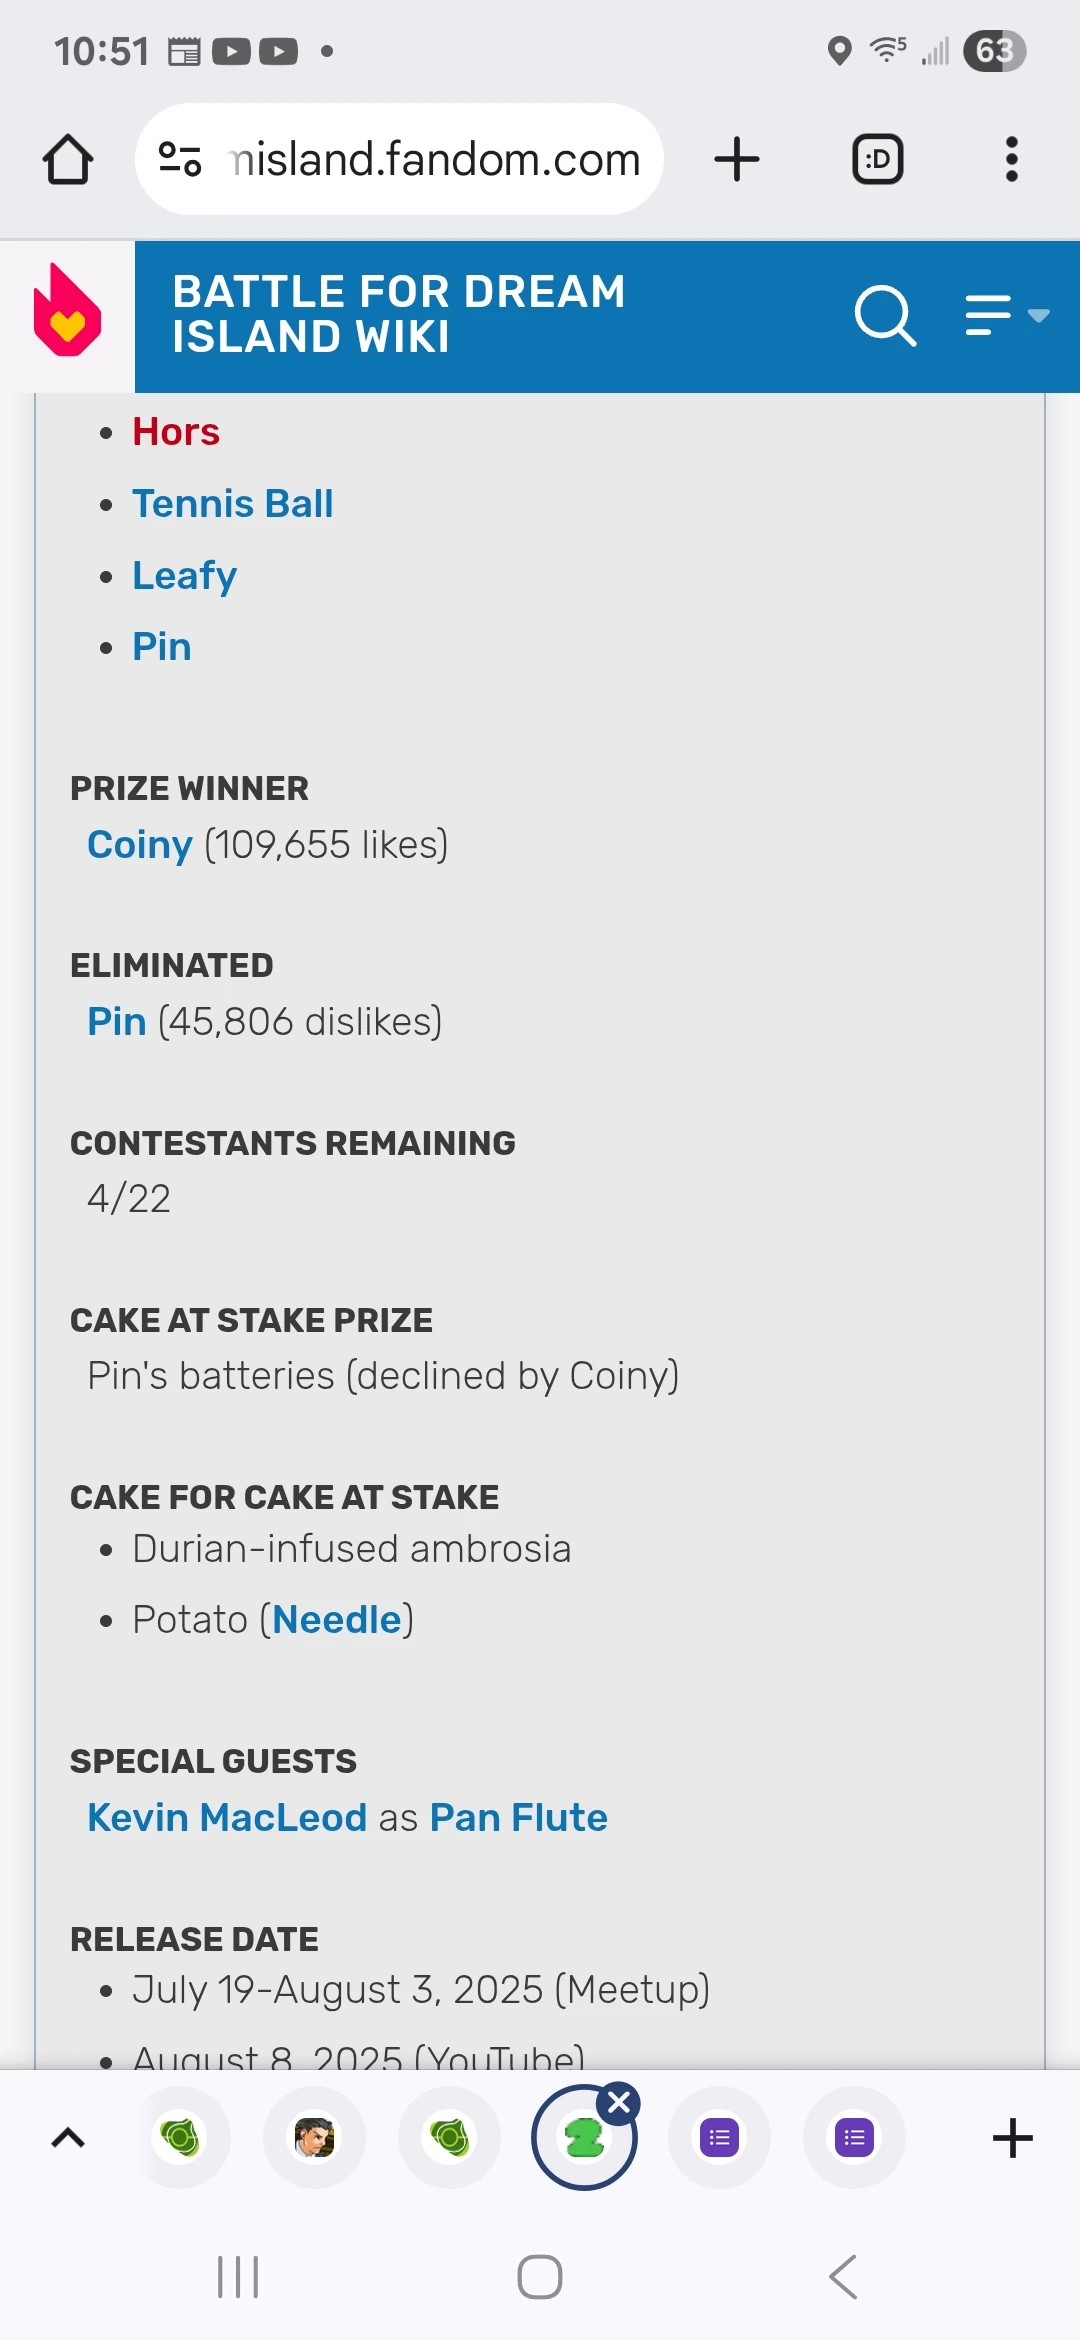
Task: Tap the address bar URL field
Action: [x=435, y=160]
